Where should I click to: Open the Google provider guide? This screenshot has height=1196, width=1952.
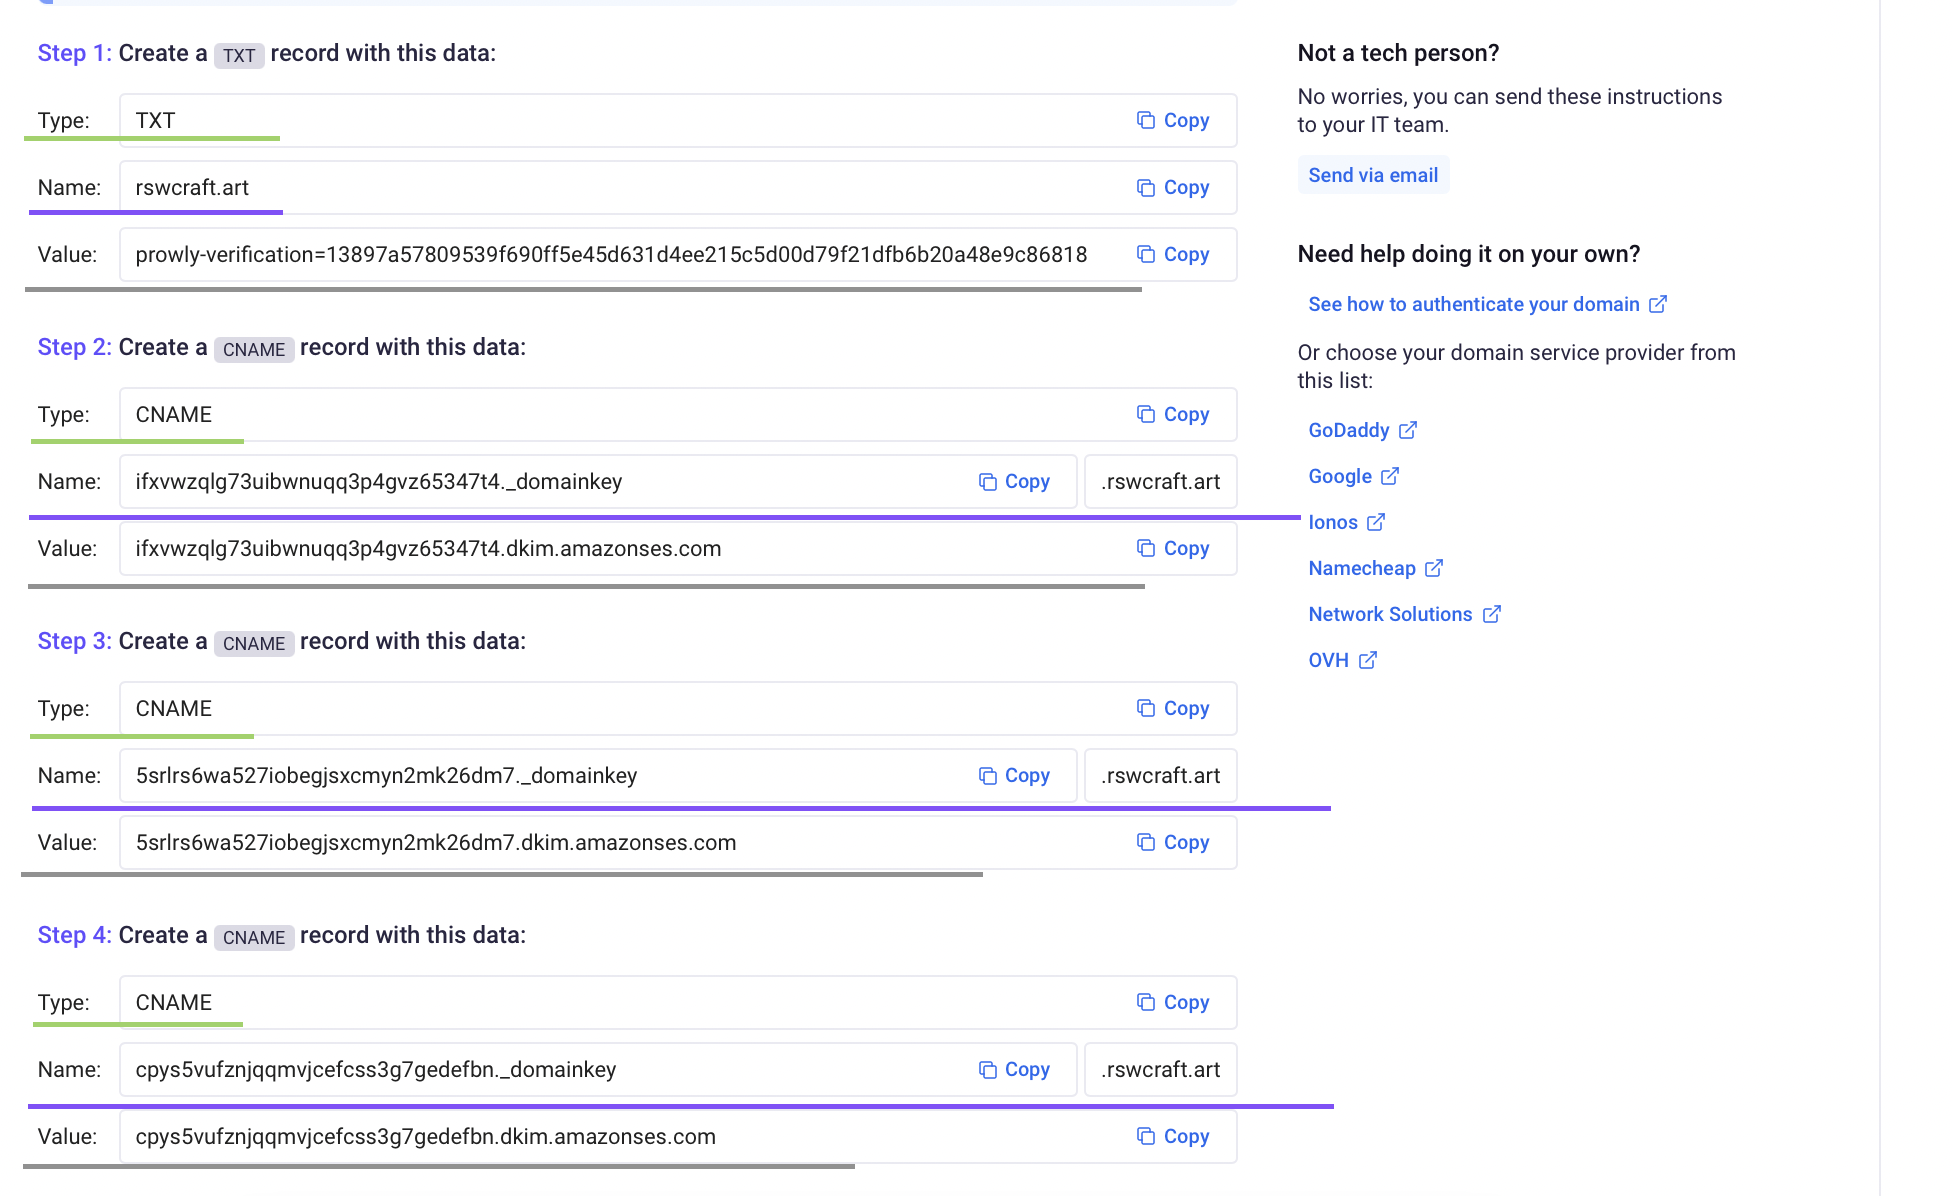coord(1353,476)
